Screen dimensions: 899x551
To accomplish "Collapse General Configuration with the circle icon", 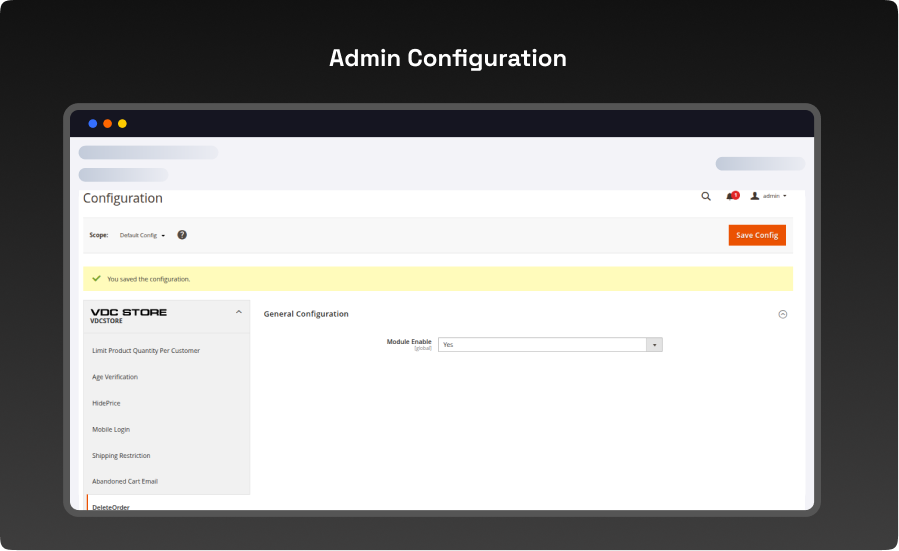I will click(x=782, y=314).
